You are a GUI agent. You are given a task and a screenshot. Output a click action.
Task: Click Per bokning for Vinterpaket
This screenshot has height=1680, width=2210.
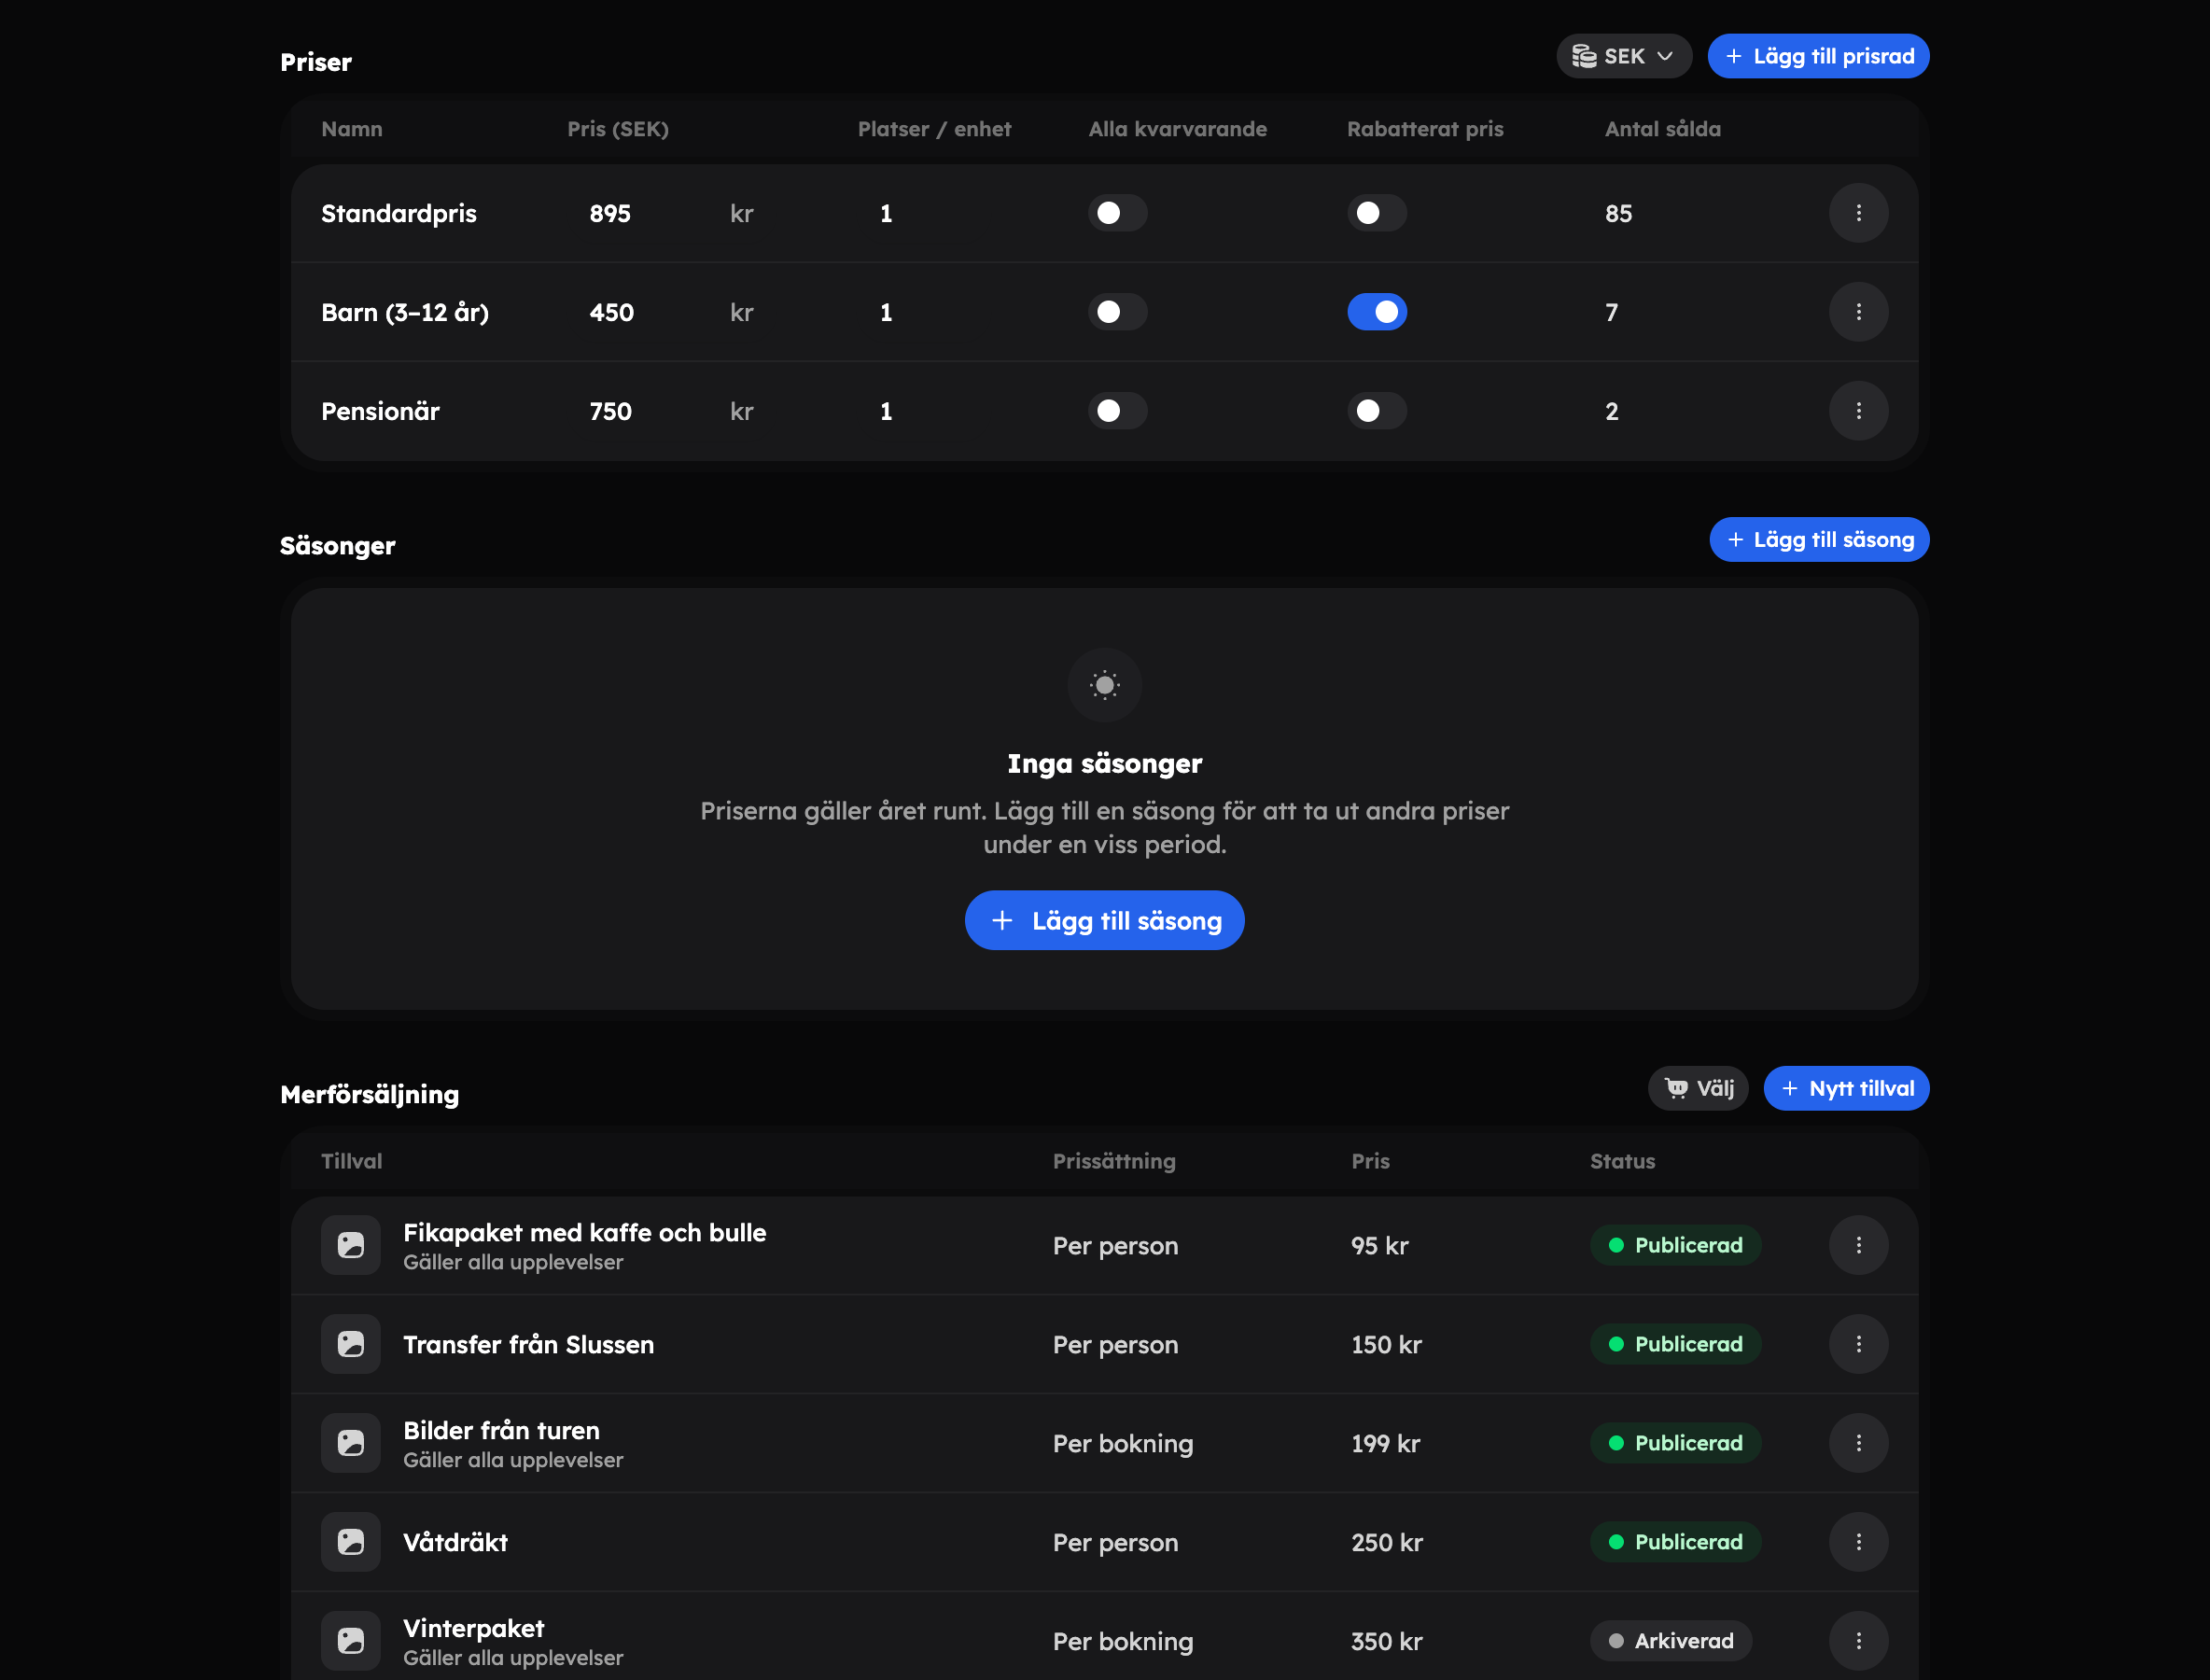pyautogui.click(x=1122, y=1641)
